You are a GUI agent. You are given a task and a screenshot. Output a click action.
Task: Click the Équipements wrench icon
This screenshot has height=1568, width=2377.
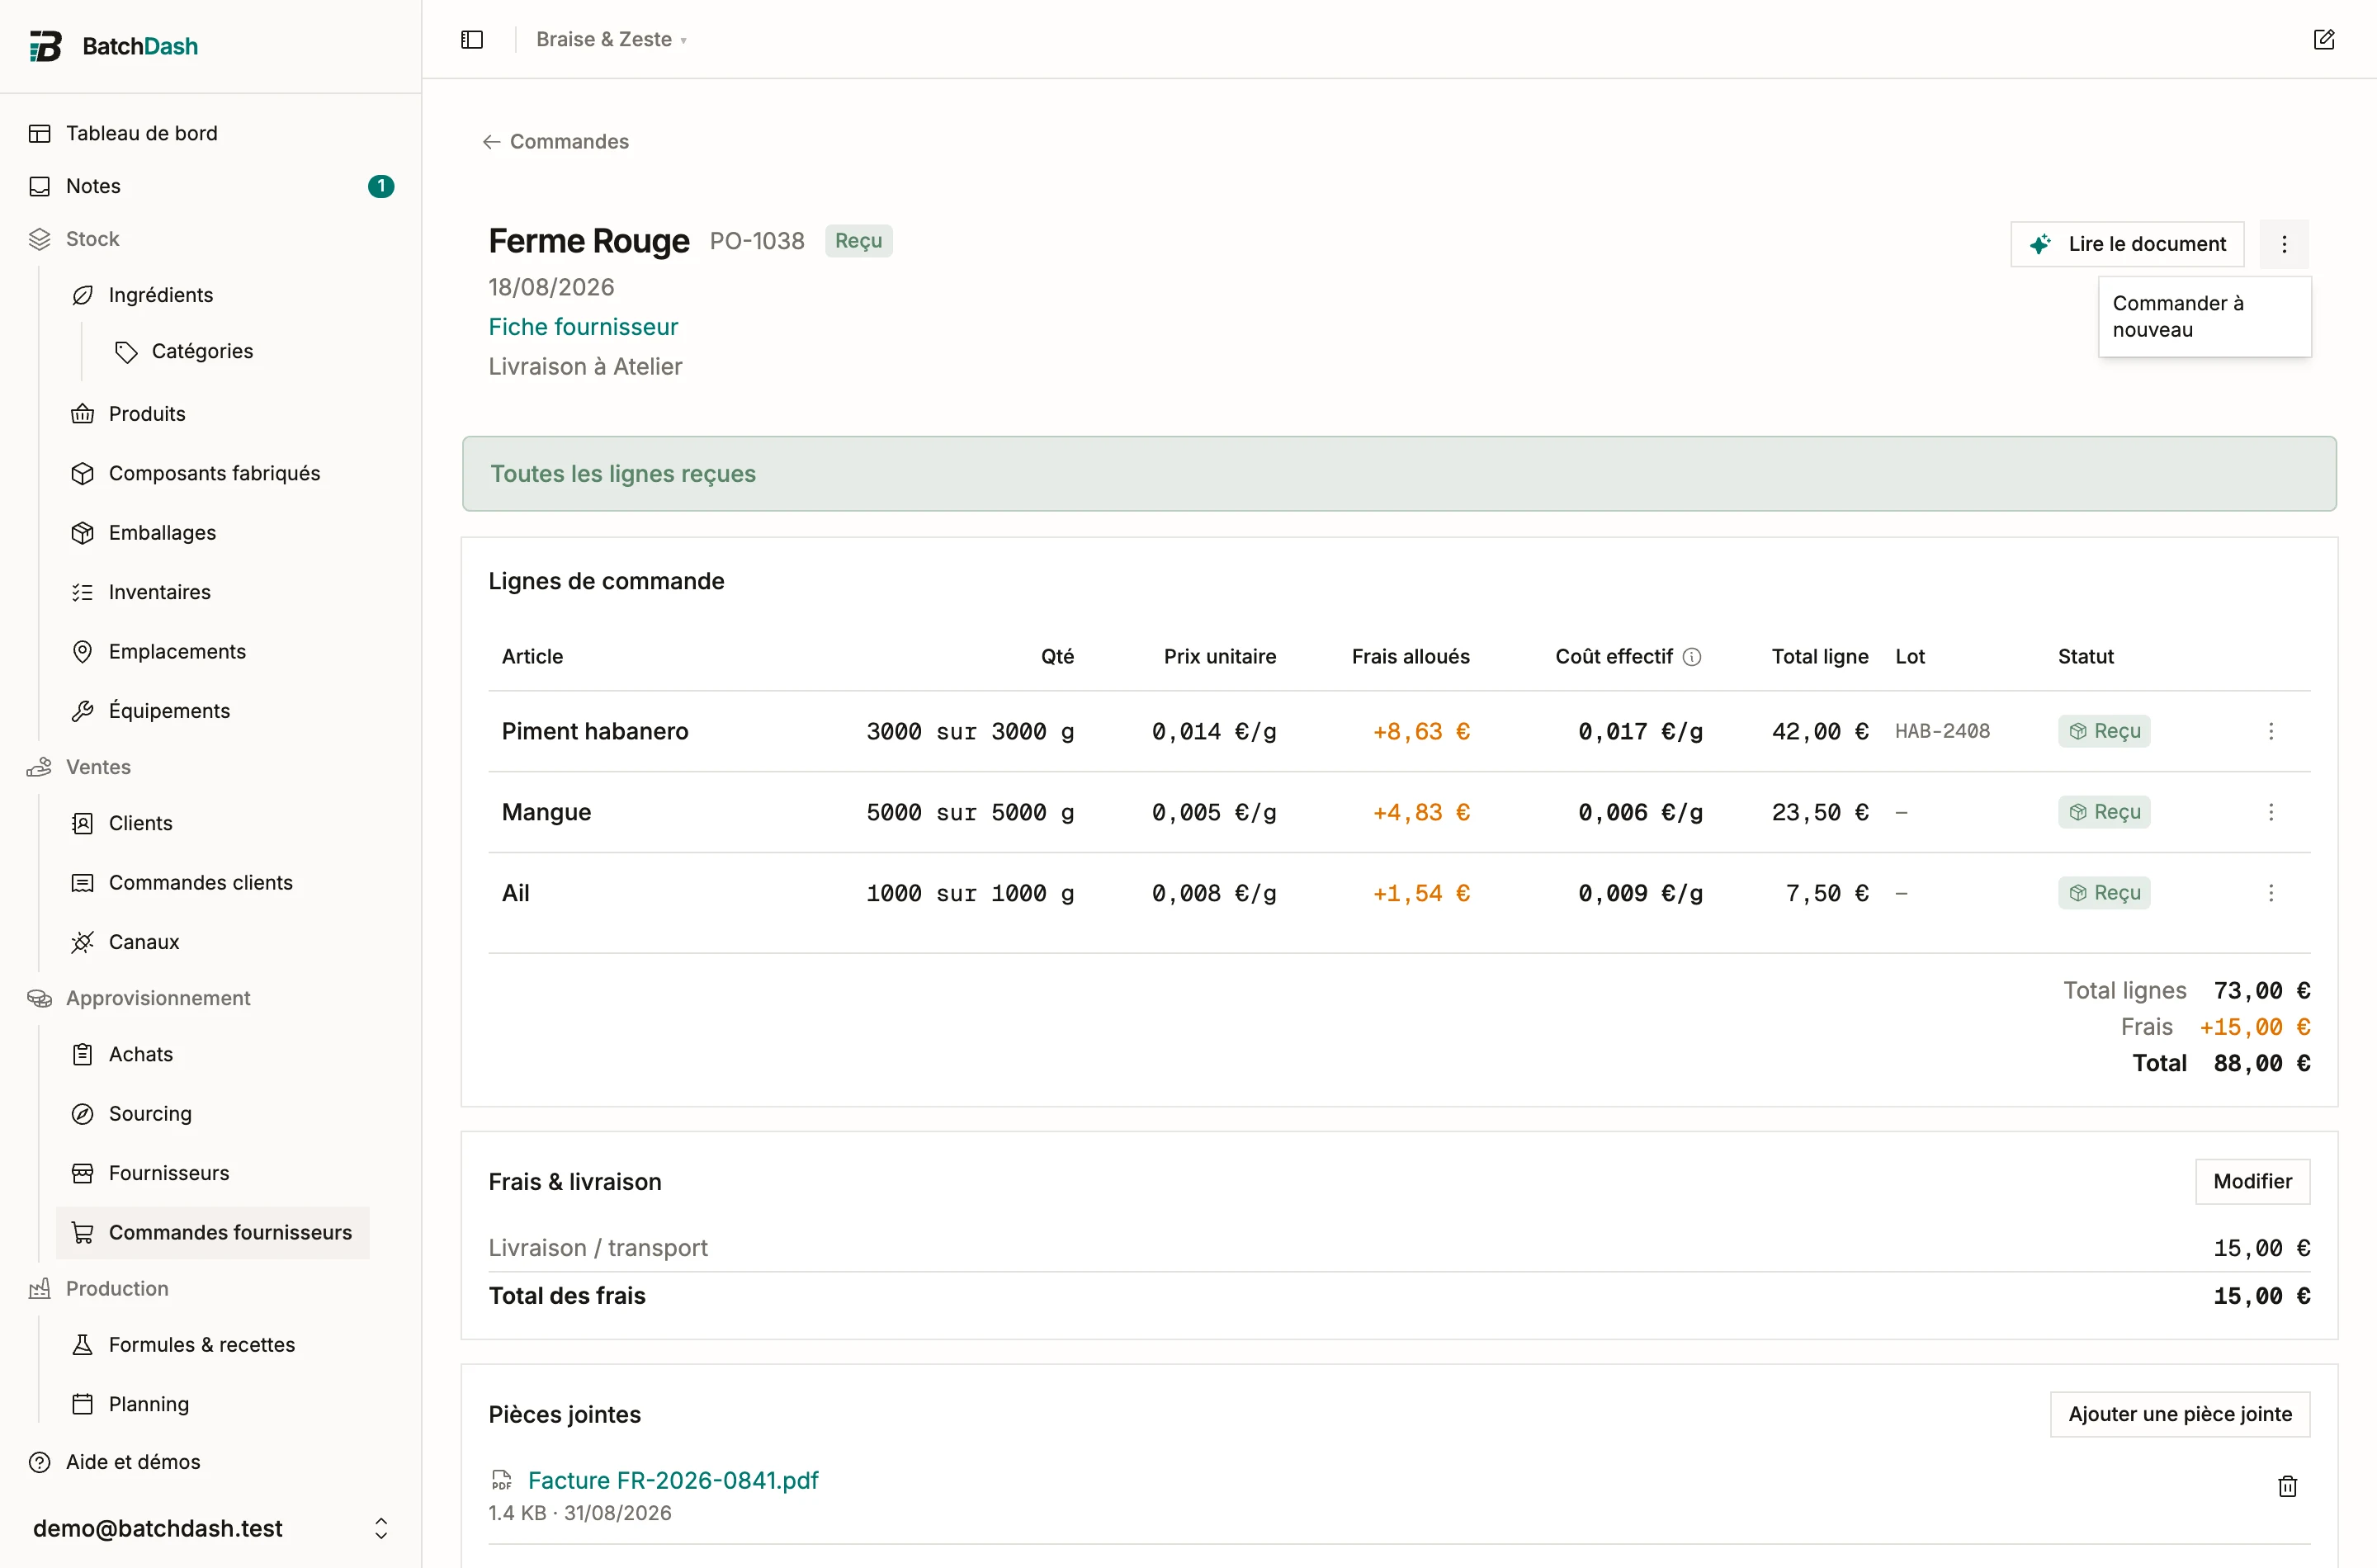click(x=83, y=711)
